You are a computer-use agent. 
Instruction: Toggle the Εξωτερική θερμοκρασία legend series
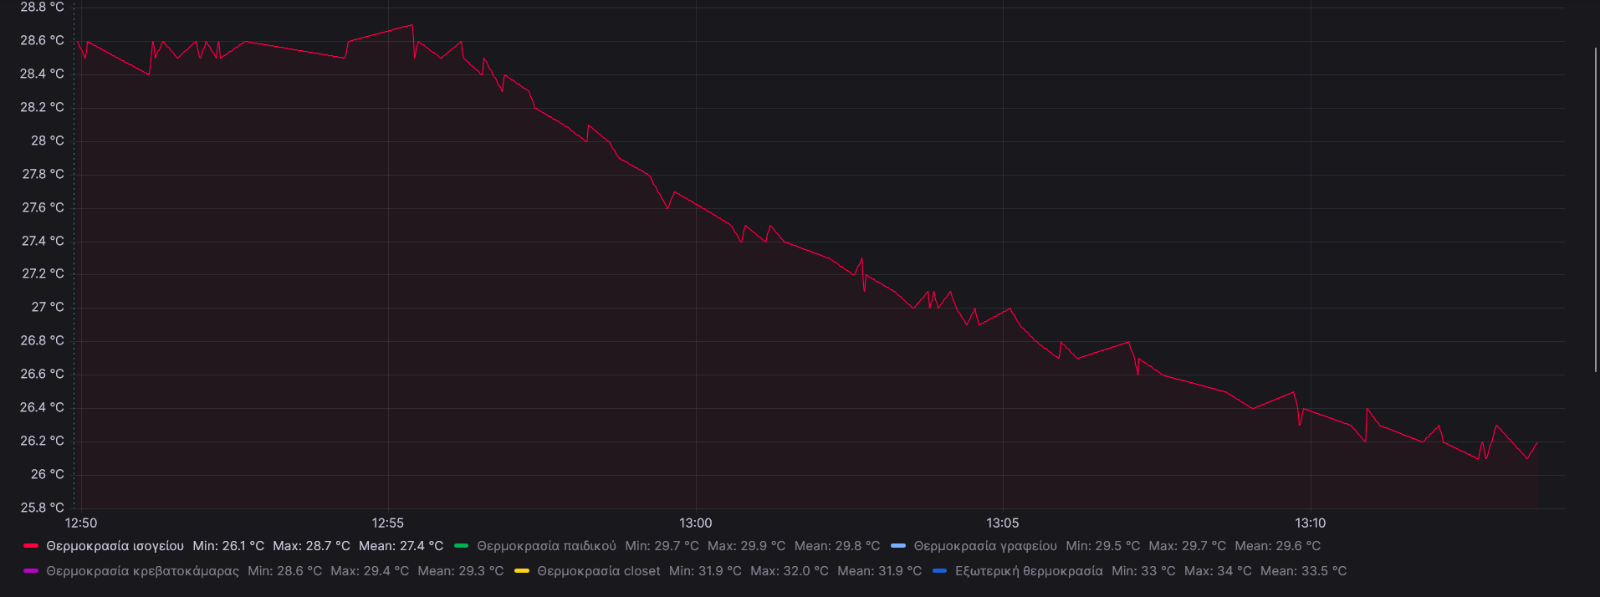click(1029, 571)
